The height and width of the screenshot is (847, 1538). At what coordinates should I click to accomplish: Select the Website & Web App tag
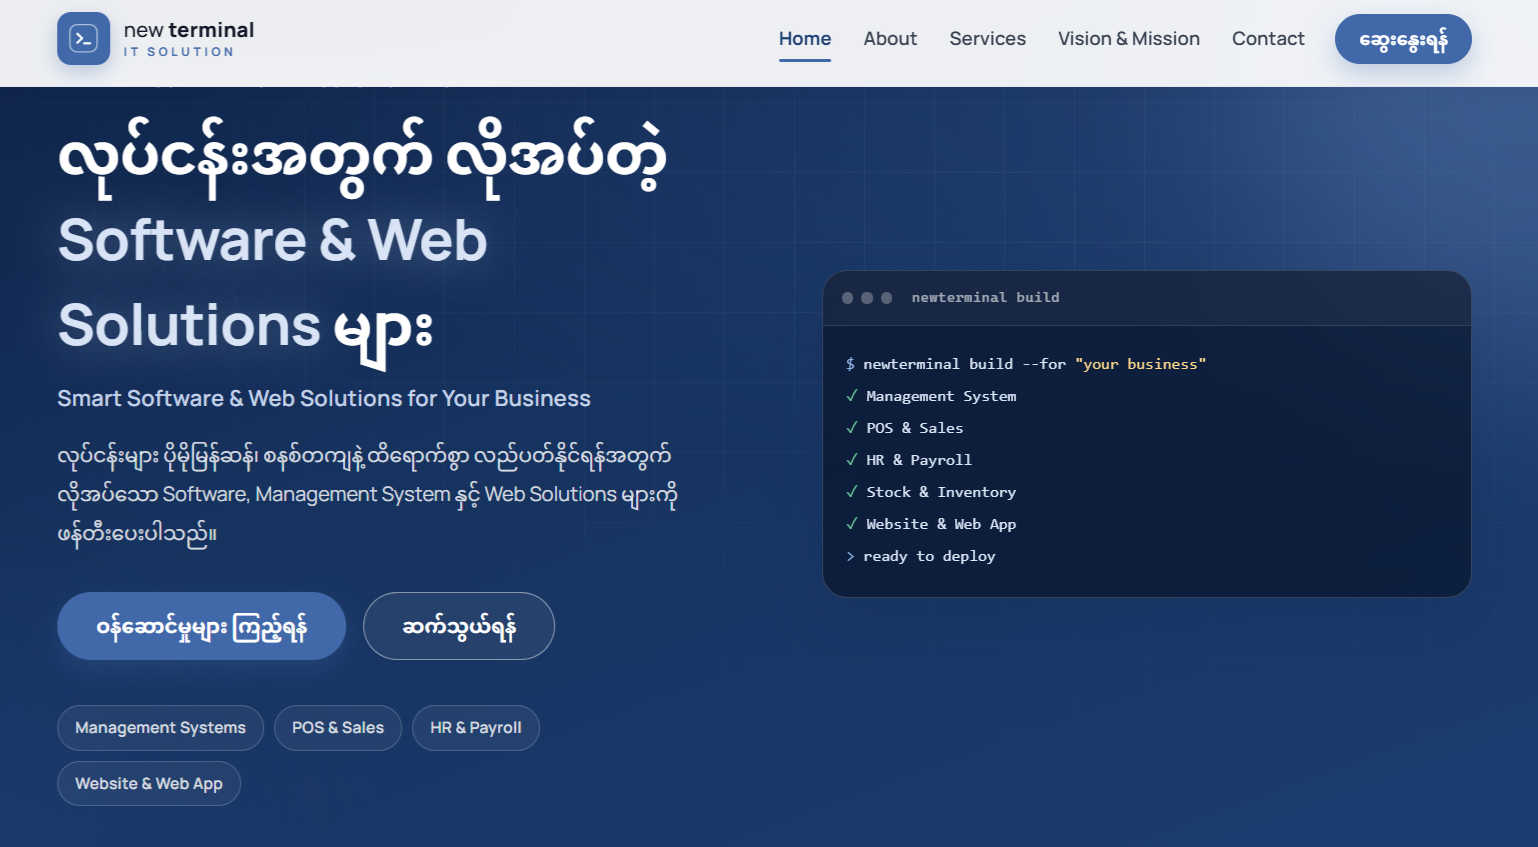click(x=149, y=784)
